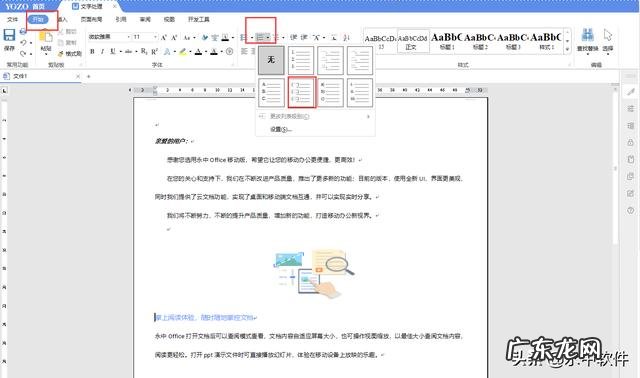Image resolution: width=640 pixels, height=378 pixels.
Task: Select the A. B. C. numbering thumbnail
Action: [271, 93]
